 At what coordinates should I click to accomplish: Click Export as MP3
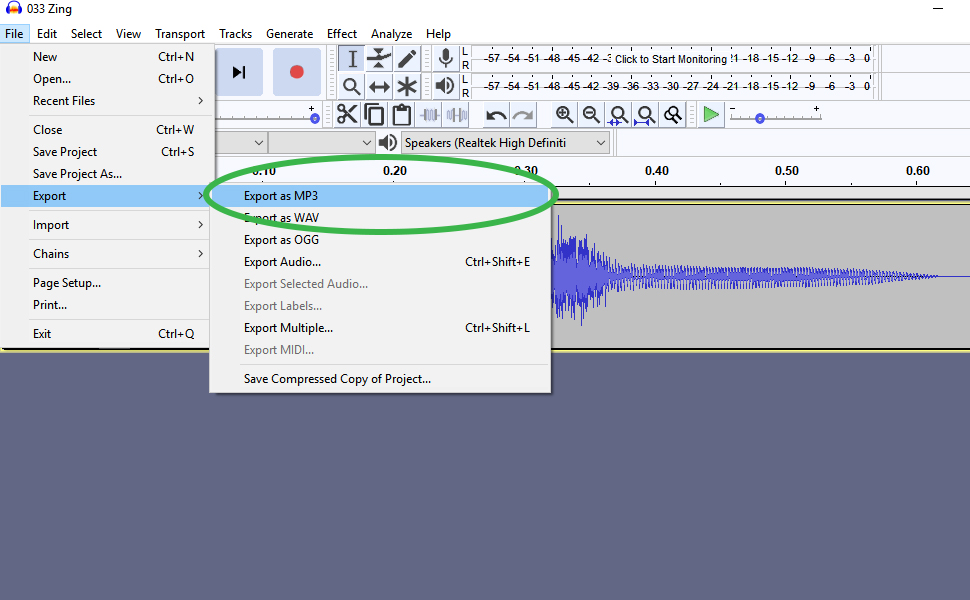click(x=380, y=196)
